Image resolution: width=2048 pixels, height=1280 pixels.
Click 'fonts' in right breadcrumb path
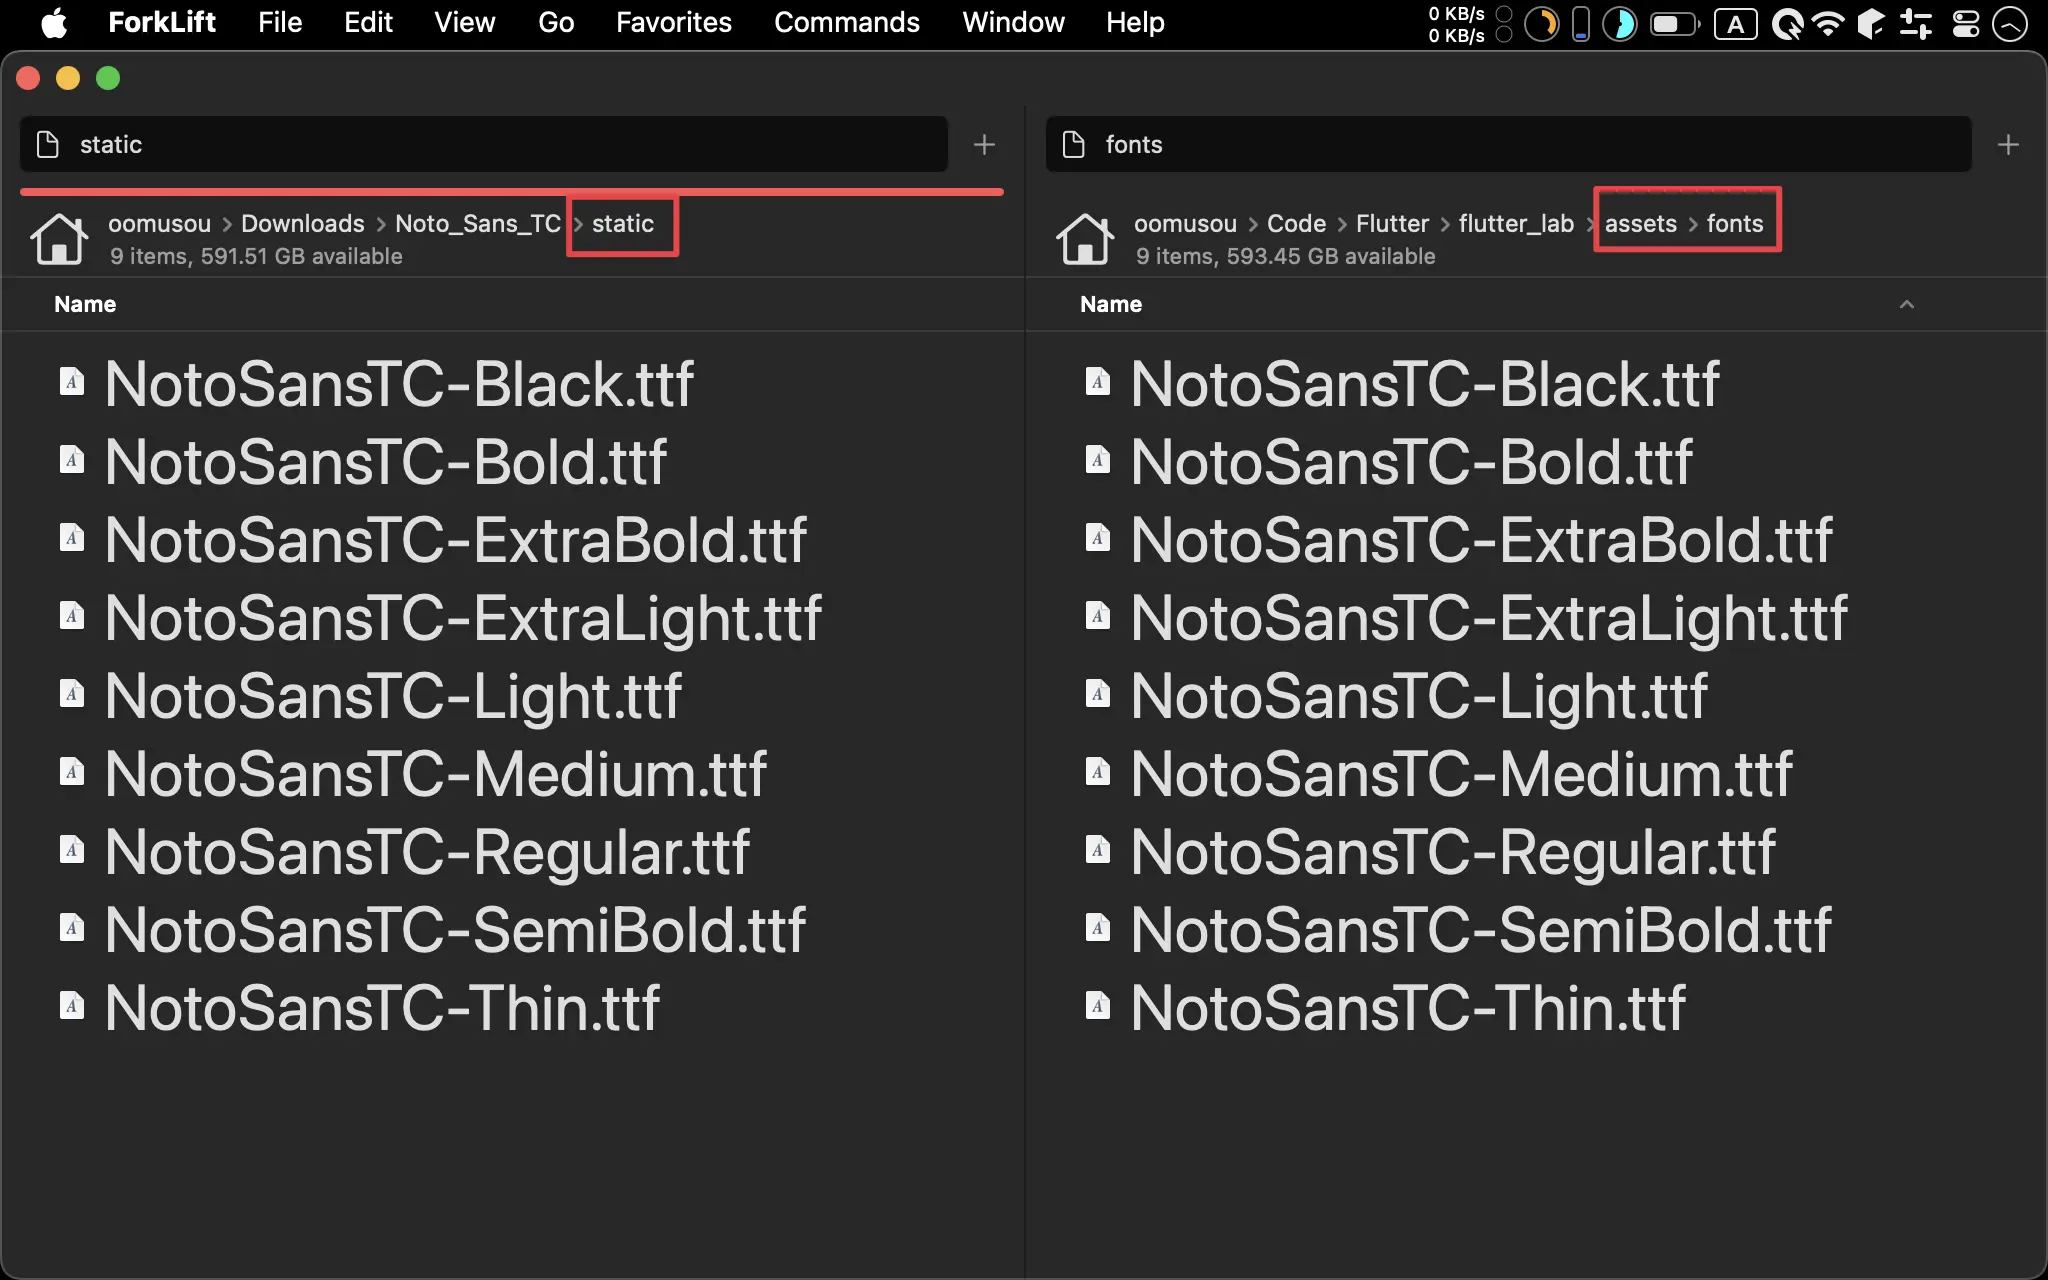coord(1735,223)
